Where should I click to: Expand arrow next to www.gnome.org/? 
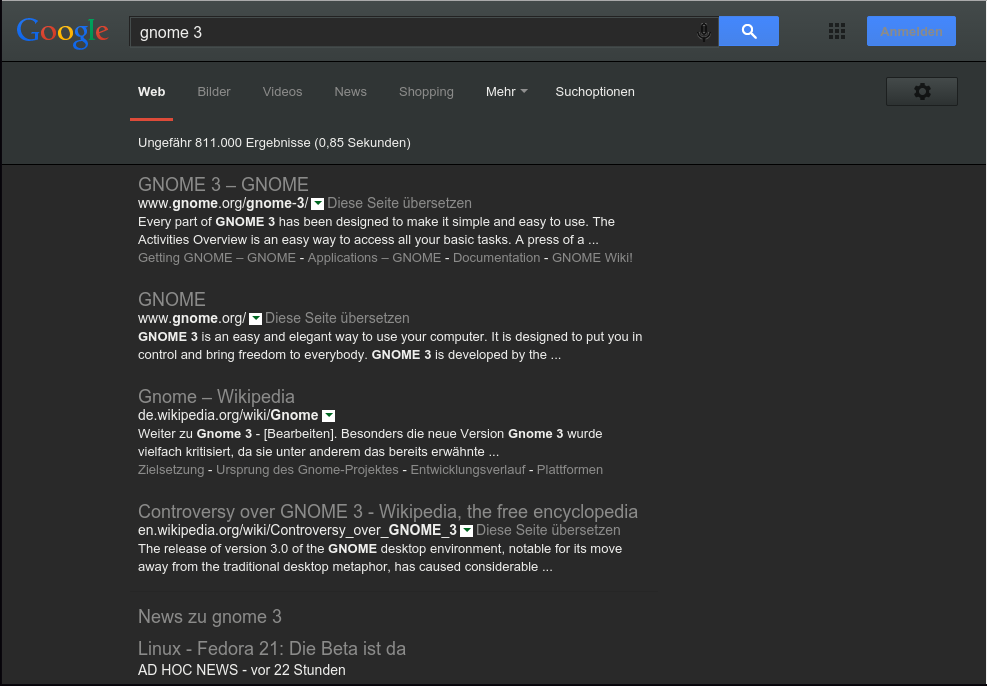tap(256, 319)
